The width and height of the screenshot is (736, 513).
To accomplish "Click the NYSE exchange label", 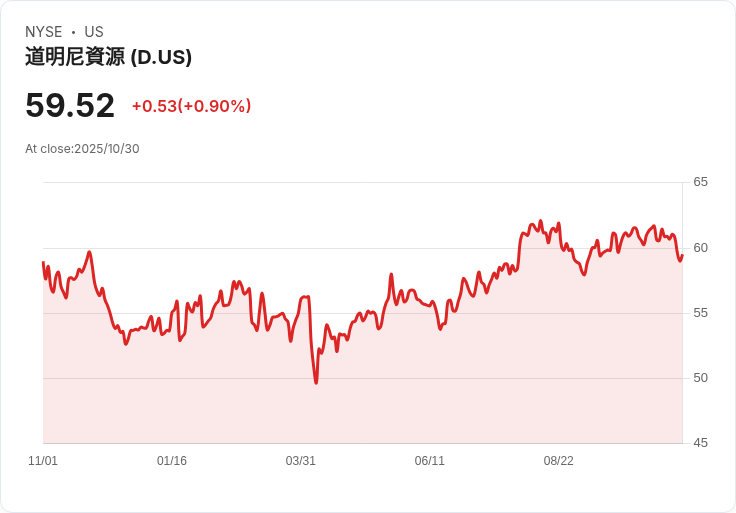I will tap(44, 32).
